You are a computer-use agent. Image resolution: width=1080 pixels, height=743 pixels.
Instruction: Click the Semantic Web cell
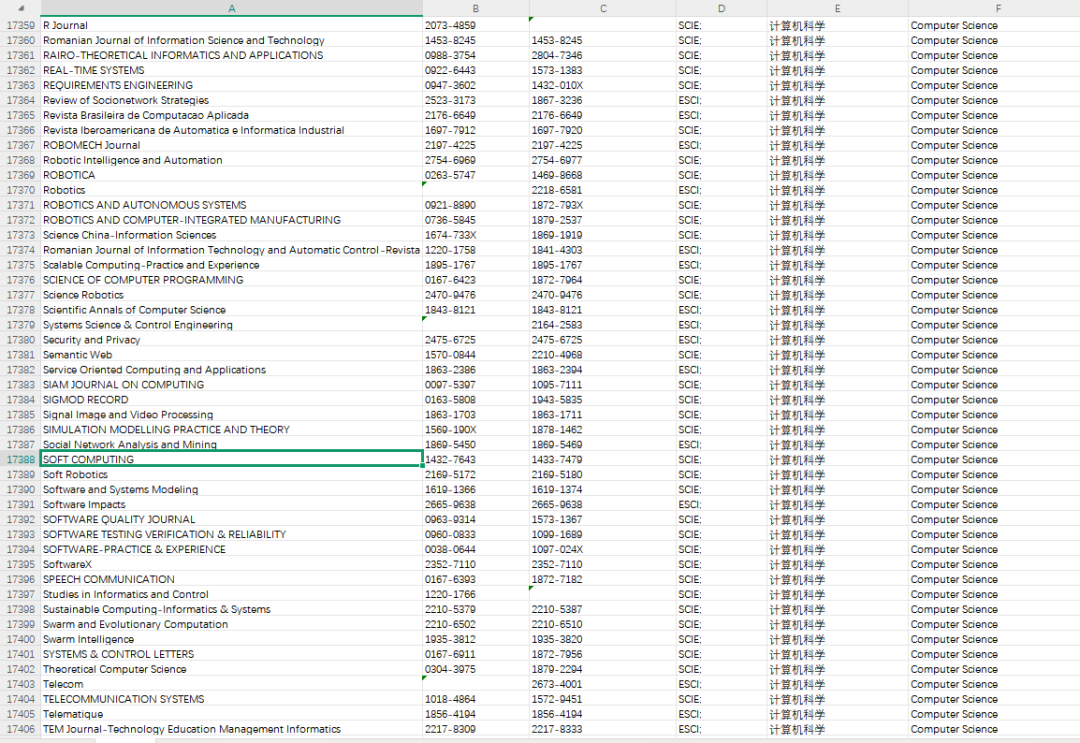[231, 355]
